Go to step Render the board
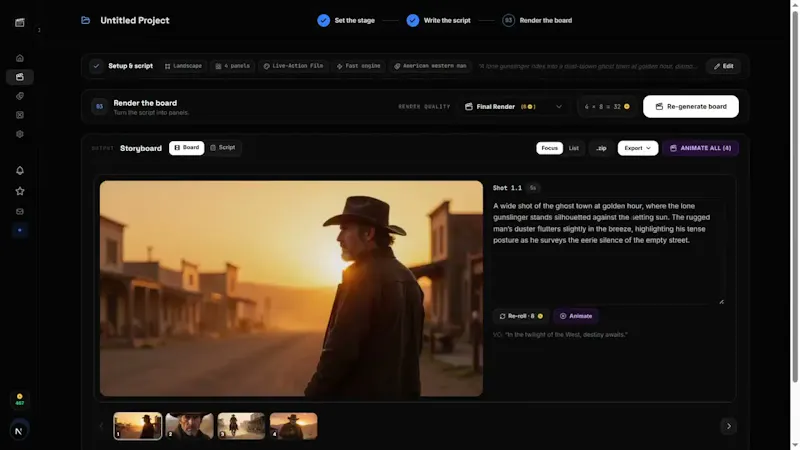Viewport: 800px width, 450px height. tap(537, 20)
